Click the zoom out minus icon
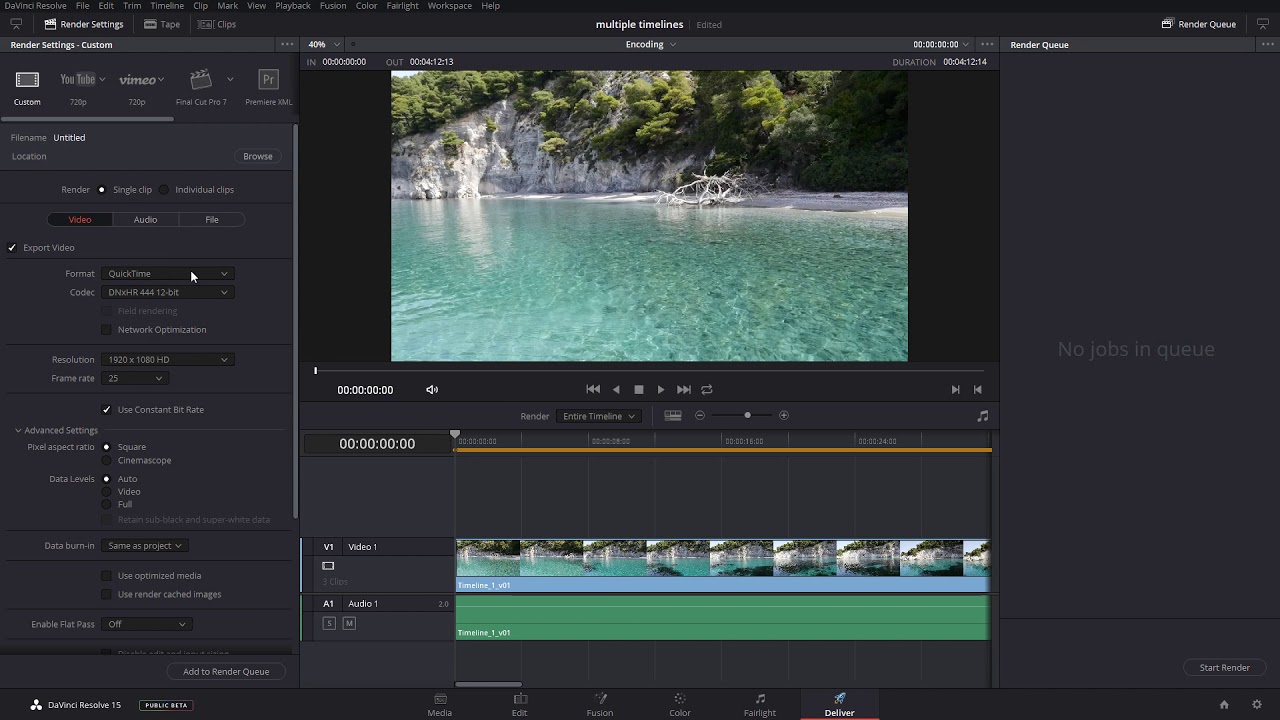Viewport: 1280px width, 720px height. 700,416
